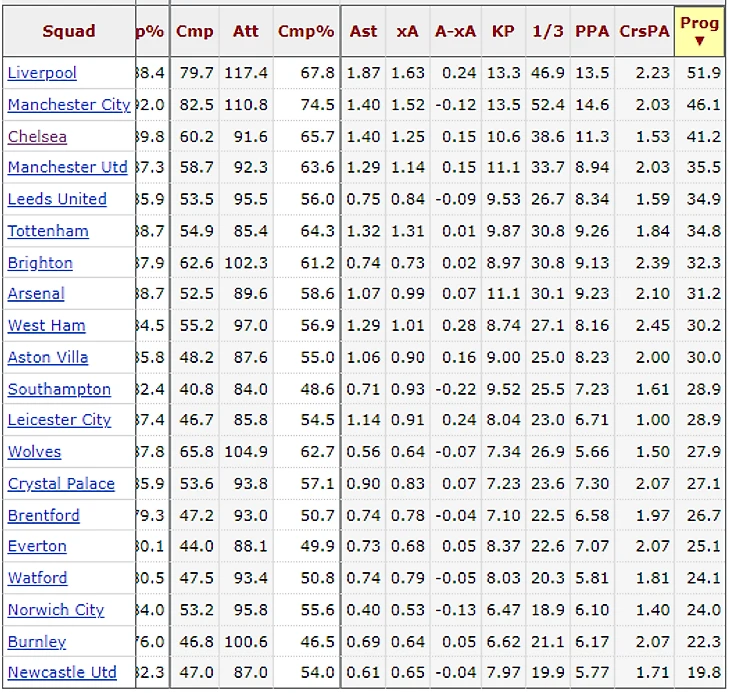Select Norwich City's Ast value 0.40
The height and width of the screenshot is (693, 730).
[363, 610]
